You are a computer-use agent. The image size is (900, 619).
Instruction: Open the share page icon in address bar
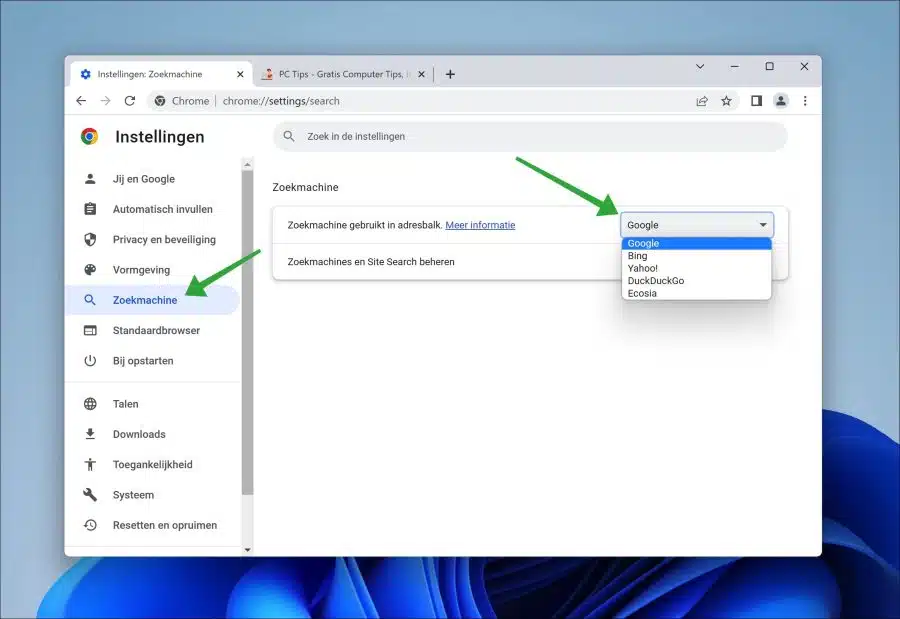[701, 101]
